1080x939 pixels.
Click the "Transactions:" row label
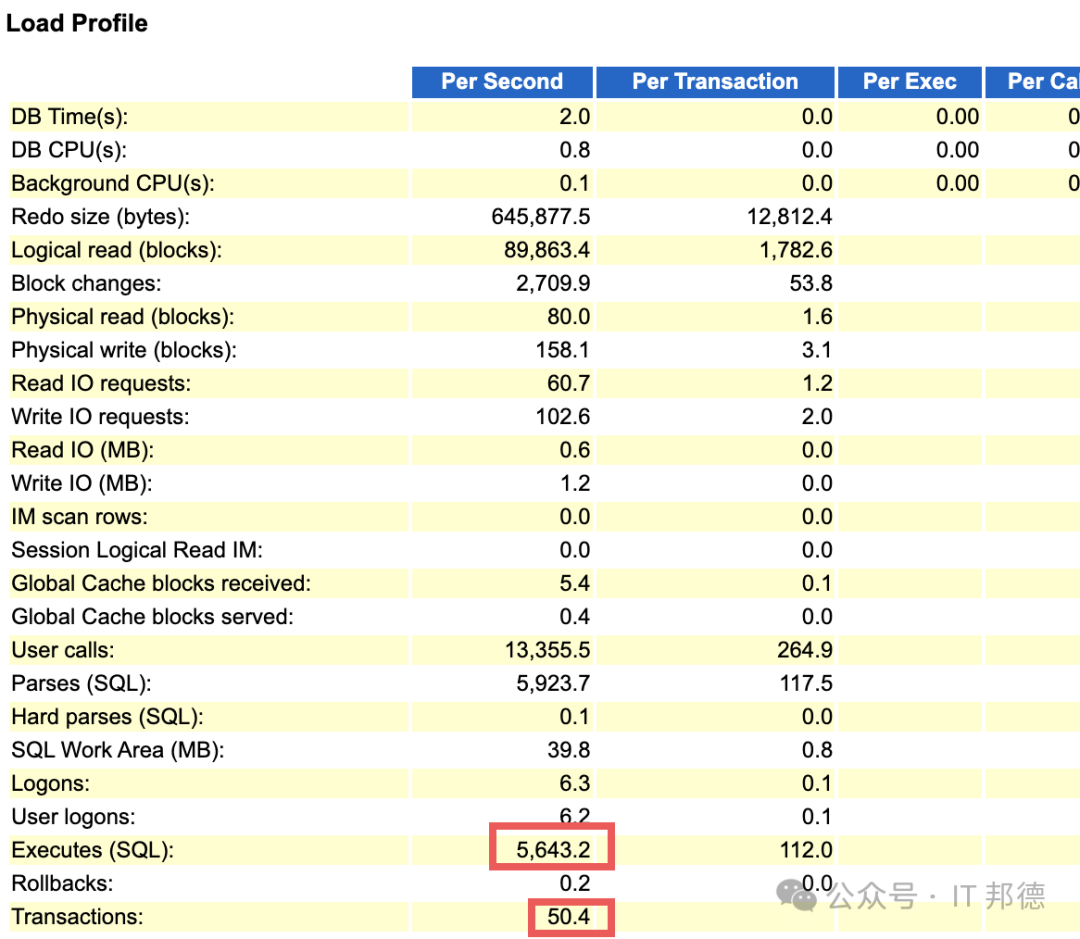77,917
